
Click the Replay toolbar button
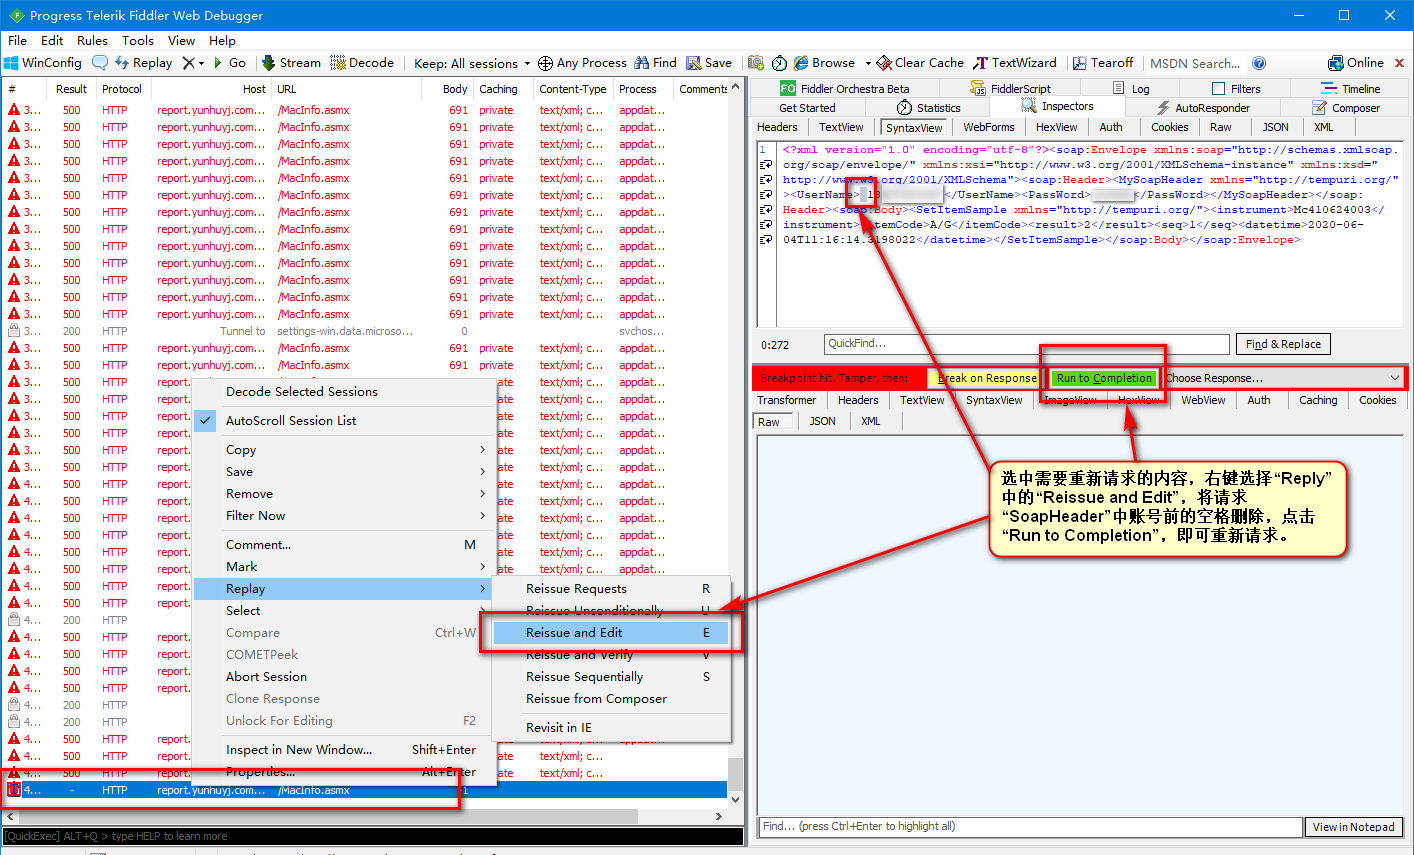(x=144, y=63)
